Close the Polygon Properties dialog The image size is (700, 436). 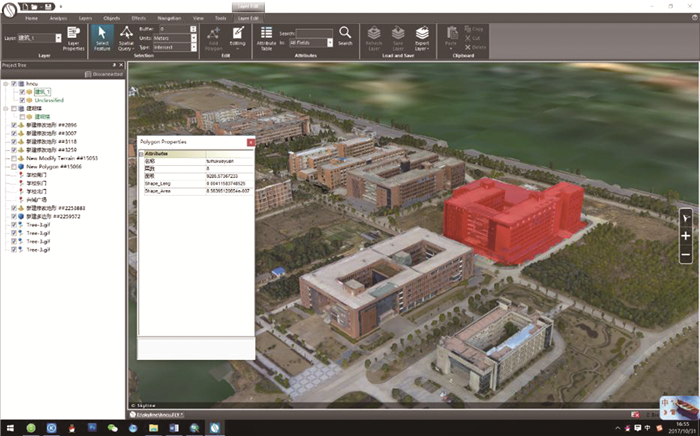click(x=249, y=143)
